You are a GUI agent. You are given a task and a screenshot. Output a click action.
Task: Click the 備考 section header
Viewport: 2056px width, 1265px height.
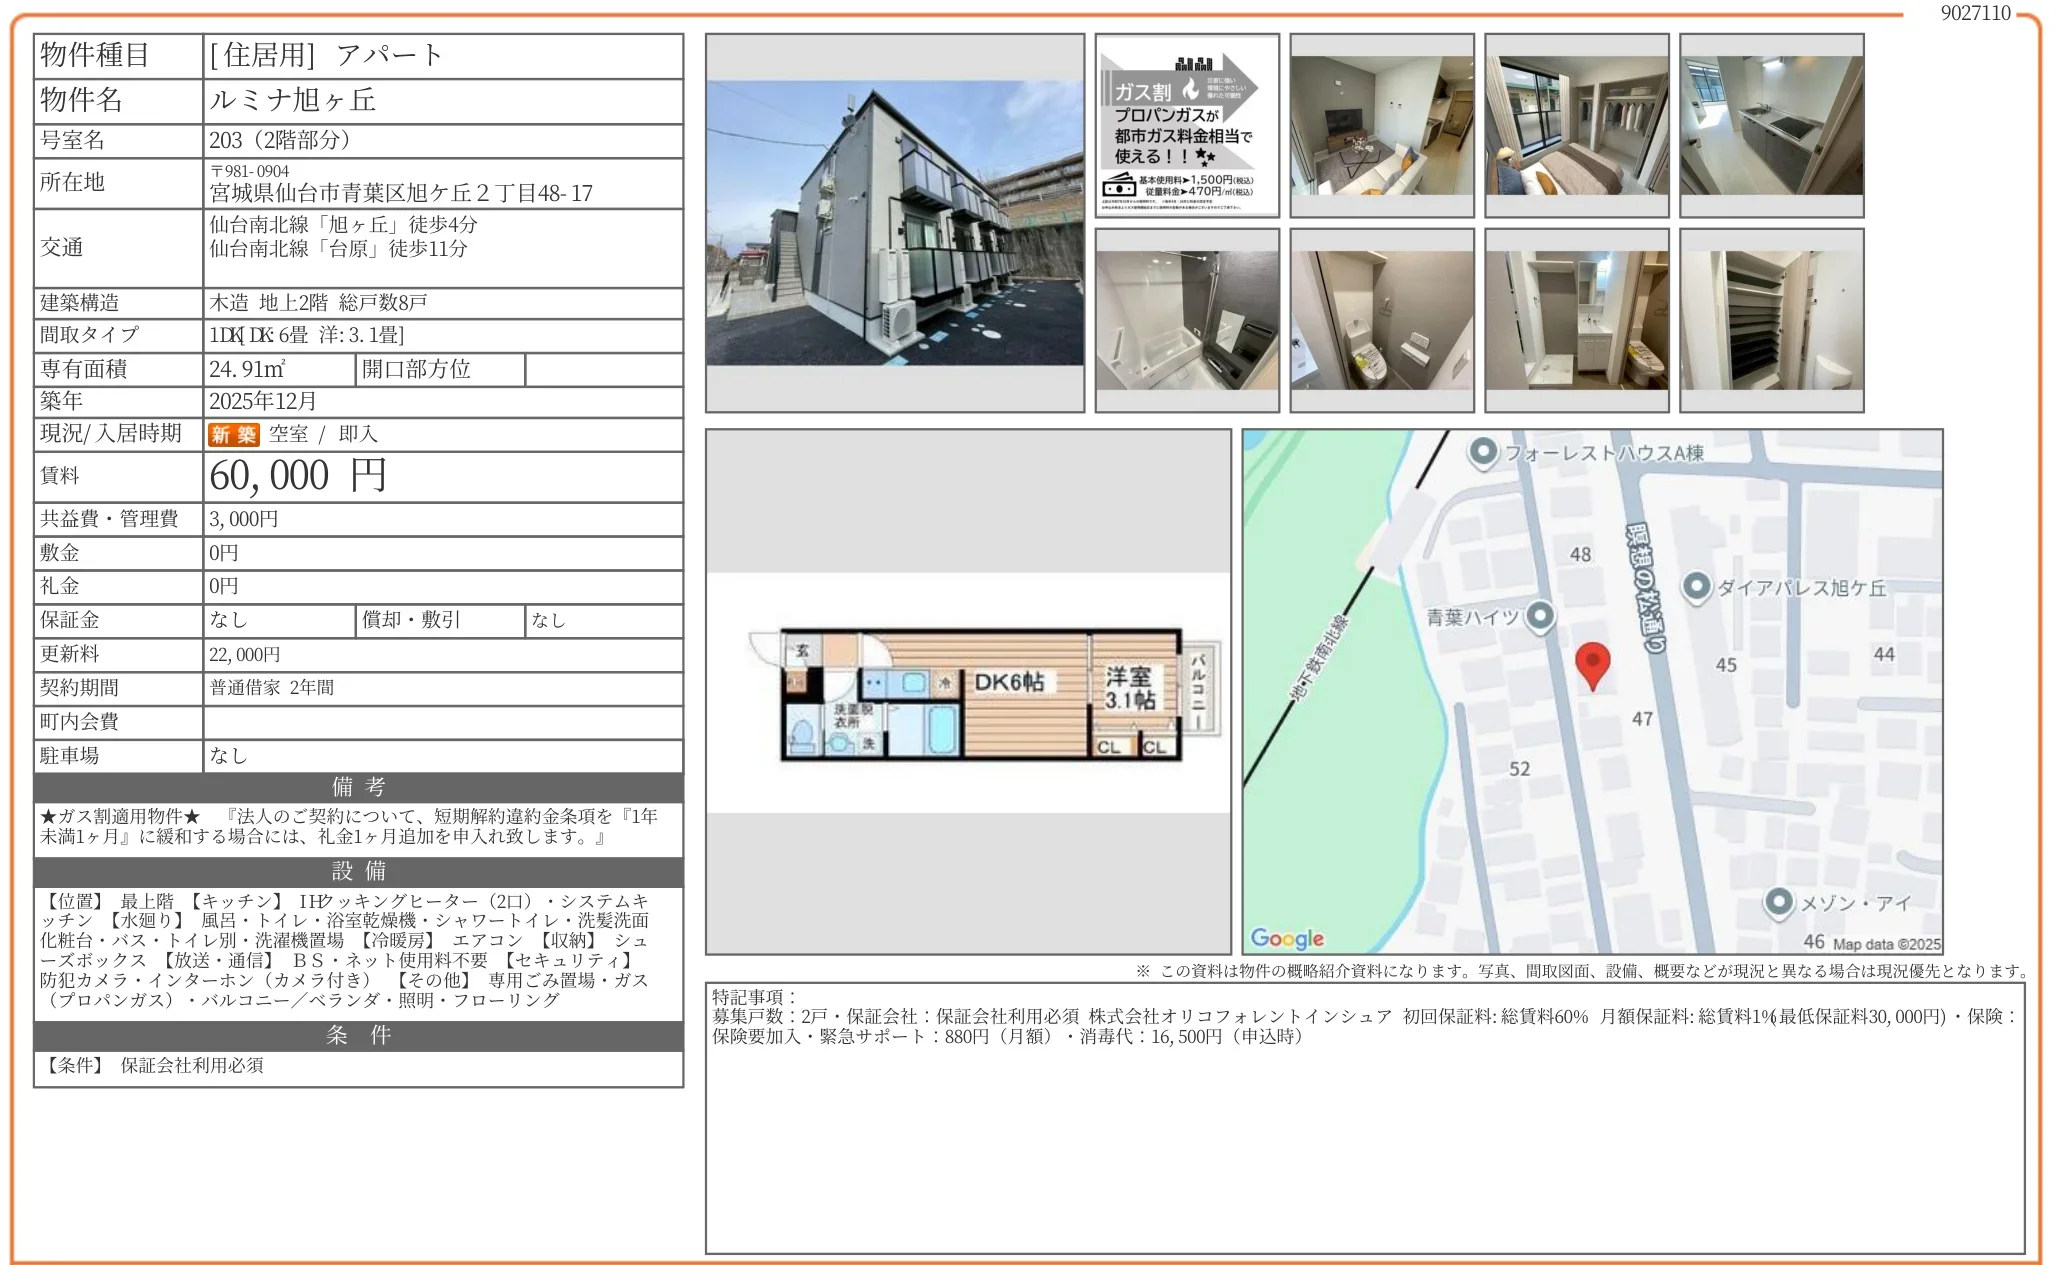pyautogui.click(x=358, y=787)
